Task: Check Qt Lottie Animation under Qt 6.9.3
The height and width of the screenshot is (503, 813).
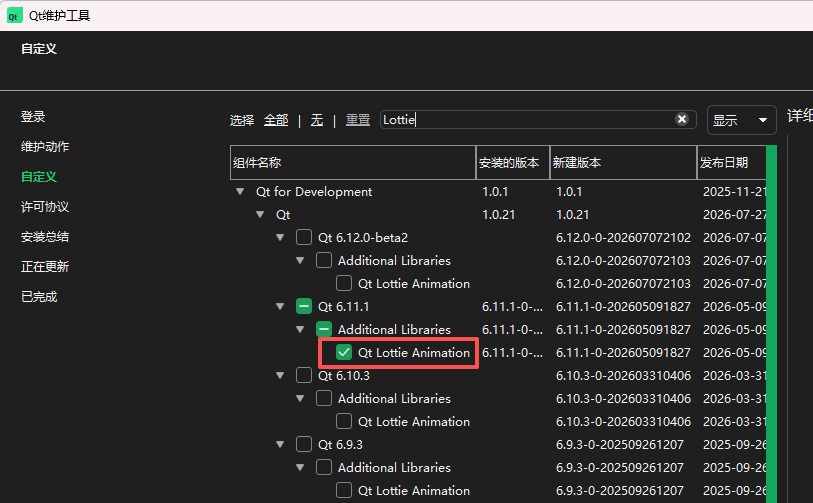Action: (x=344, y=490)
